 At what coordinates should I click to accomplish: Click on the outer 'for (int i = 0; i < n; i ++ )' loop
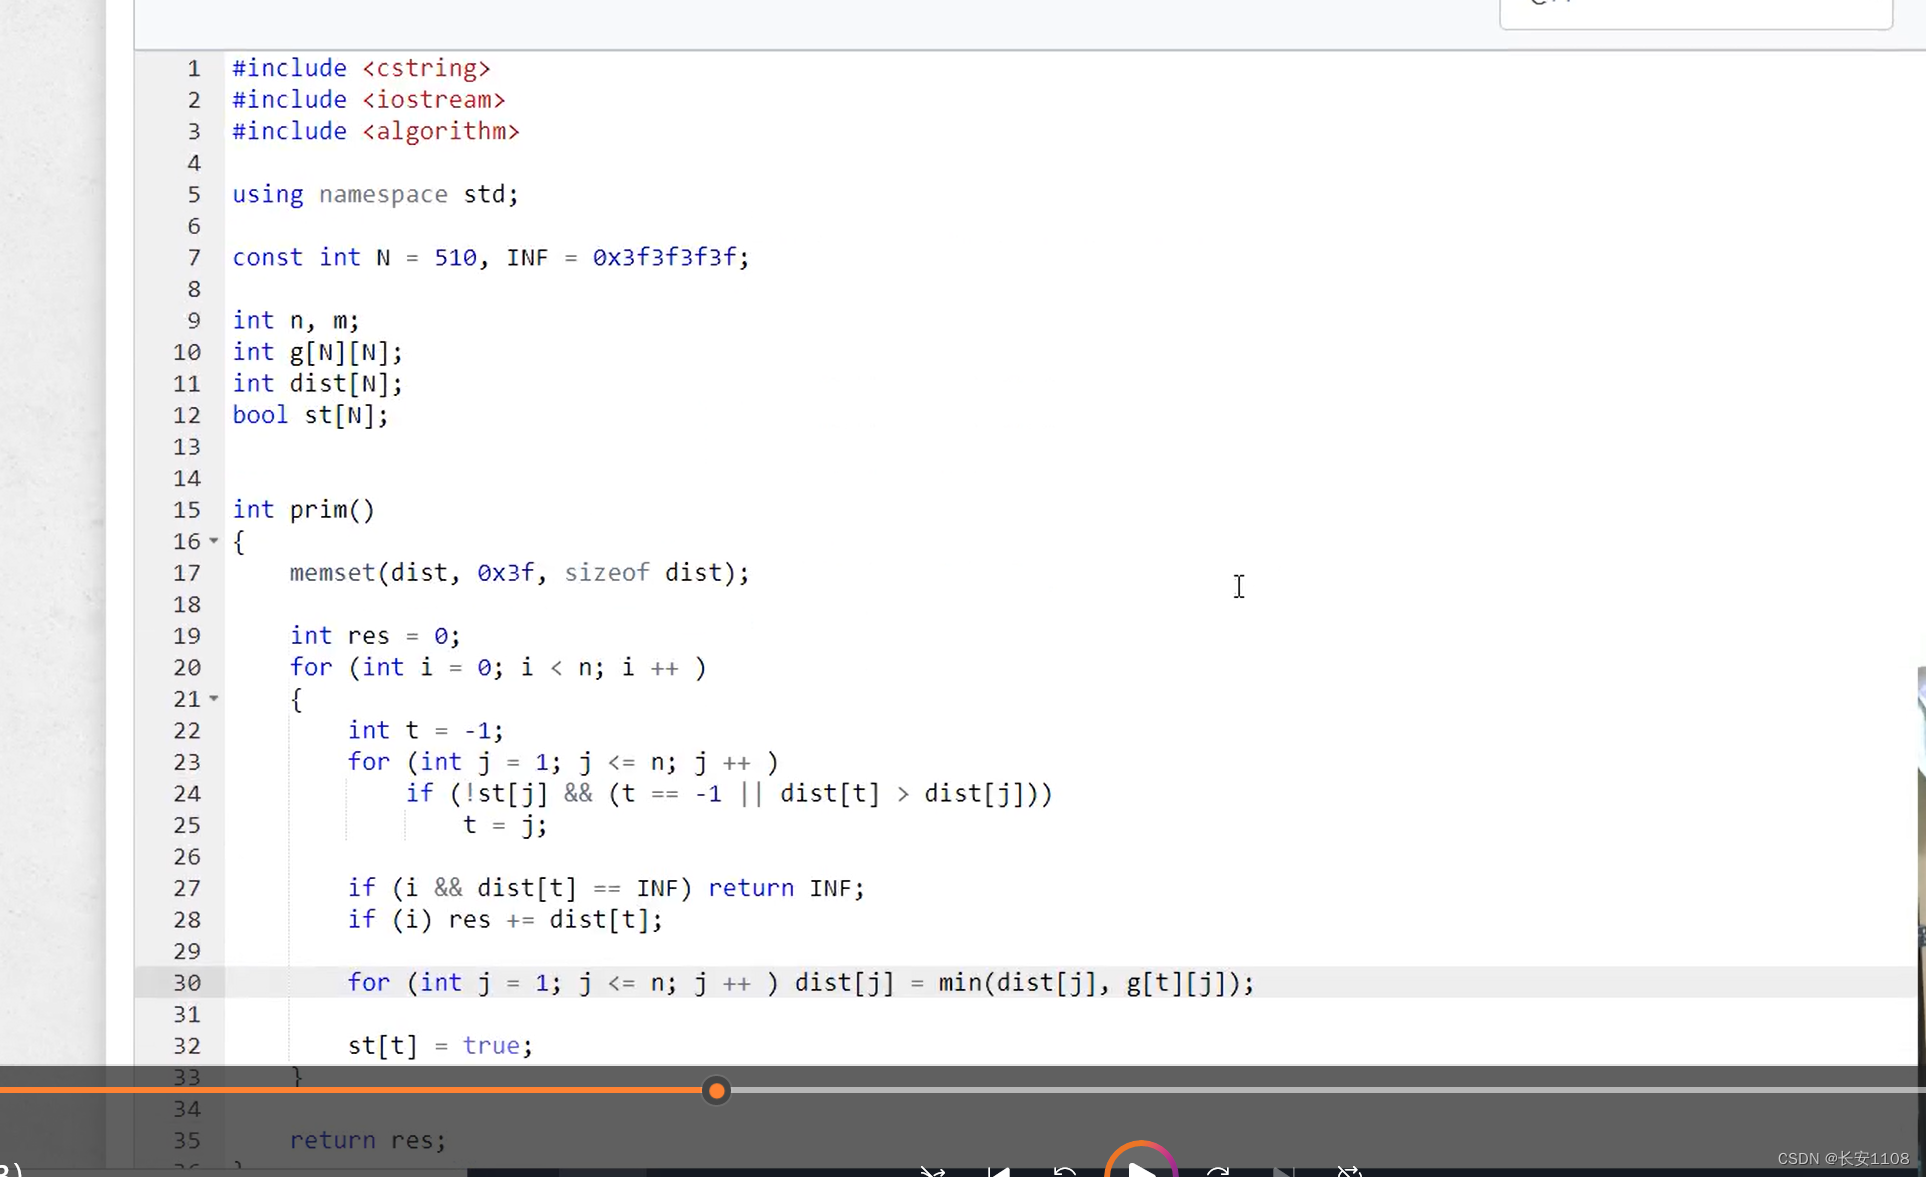(498, 668)
